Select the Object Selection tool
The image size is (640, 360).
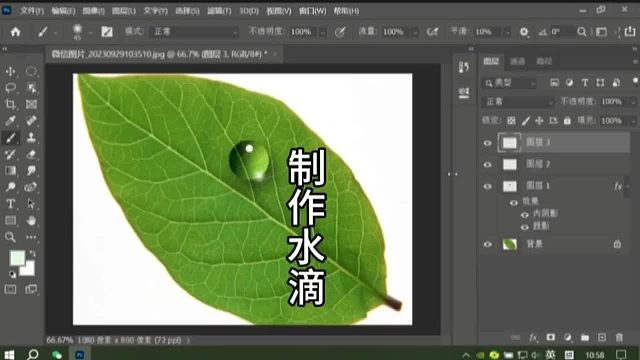[x=31, y=88]
